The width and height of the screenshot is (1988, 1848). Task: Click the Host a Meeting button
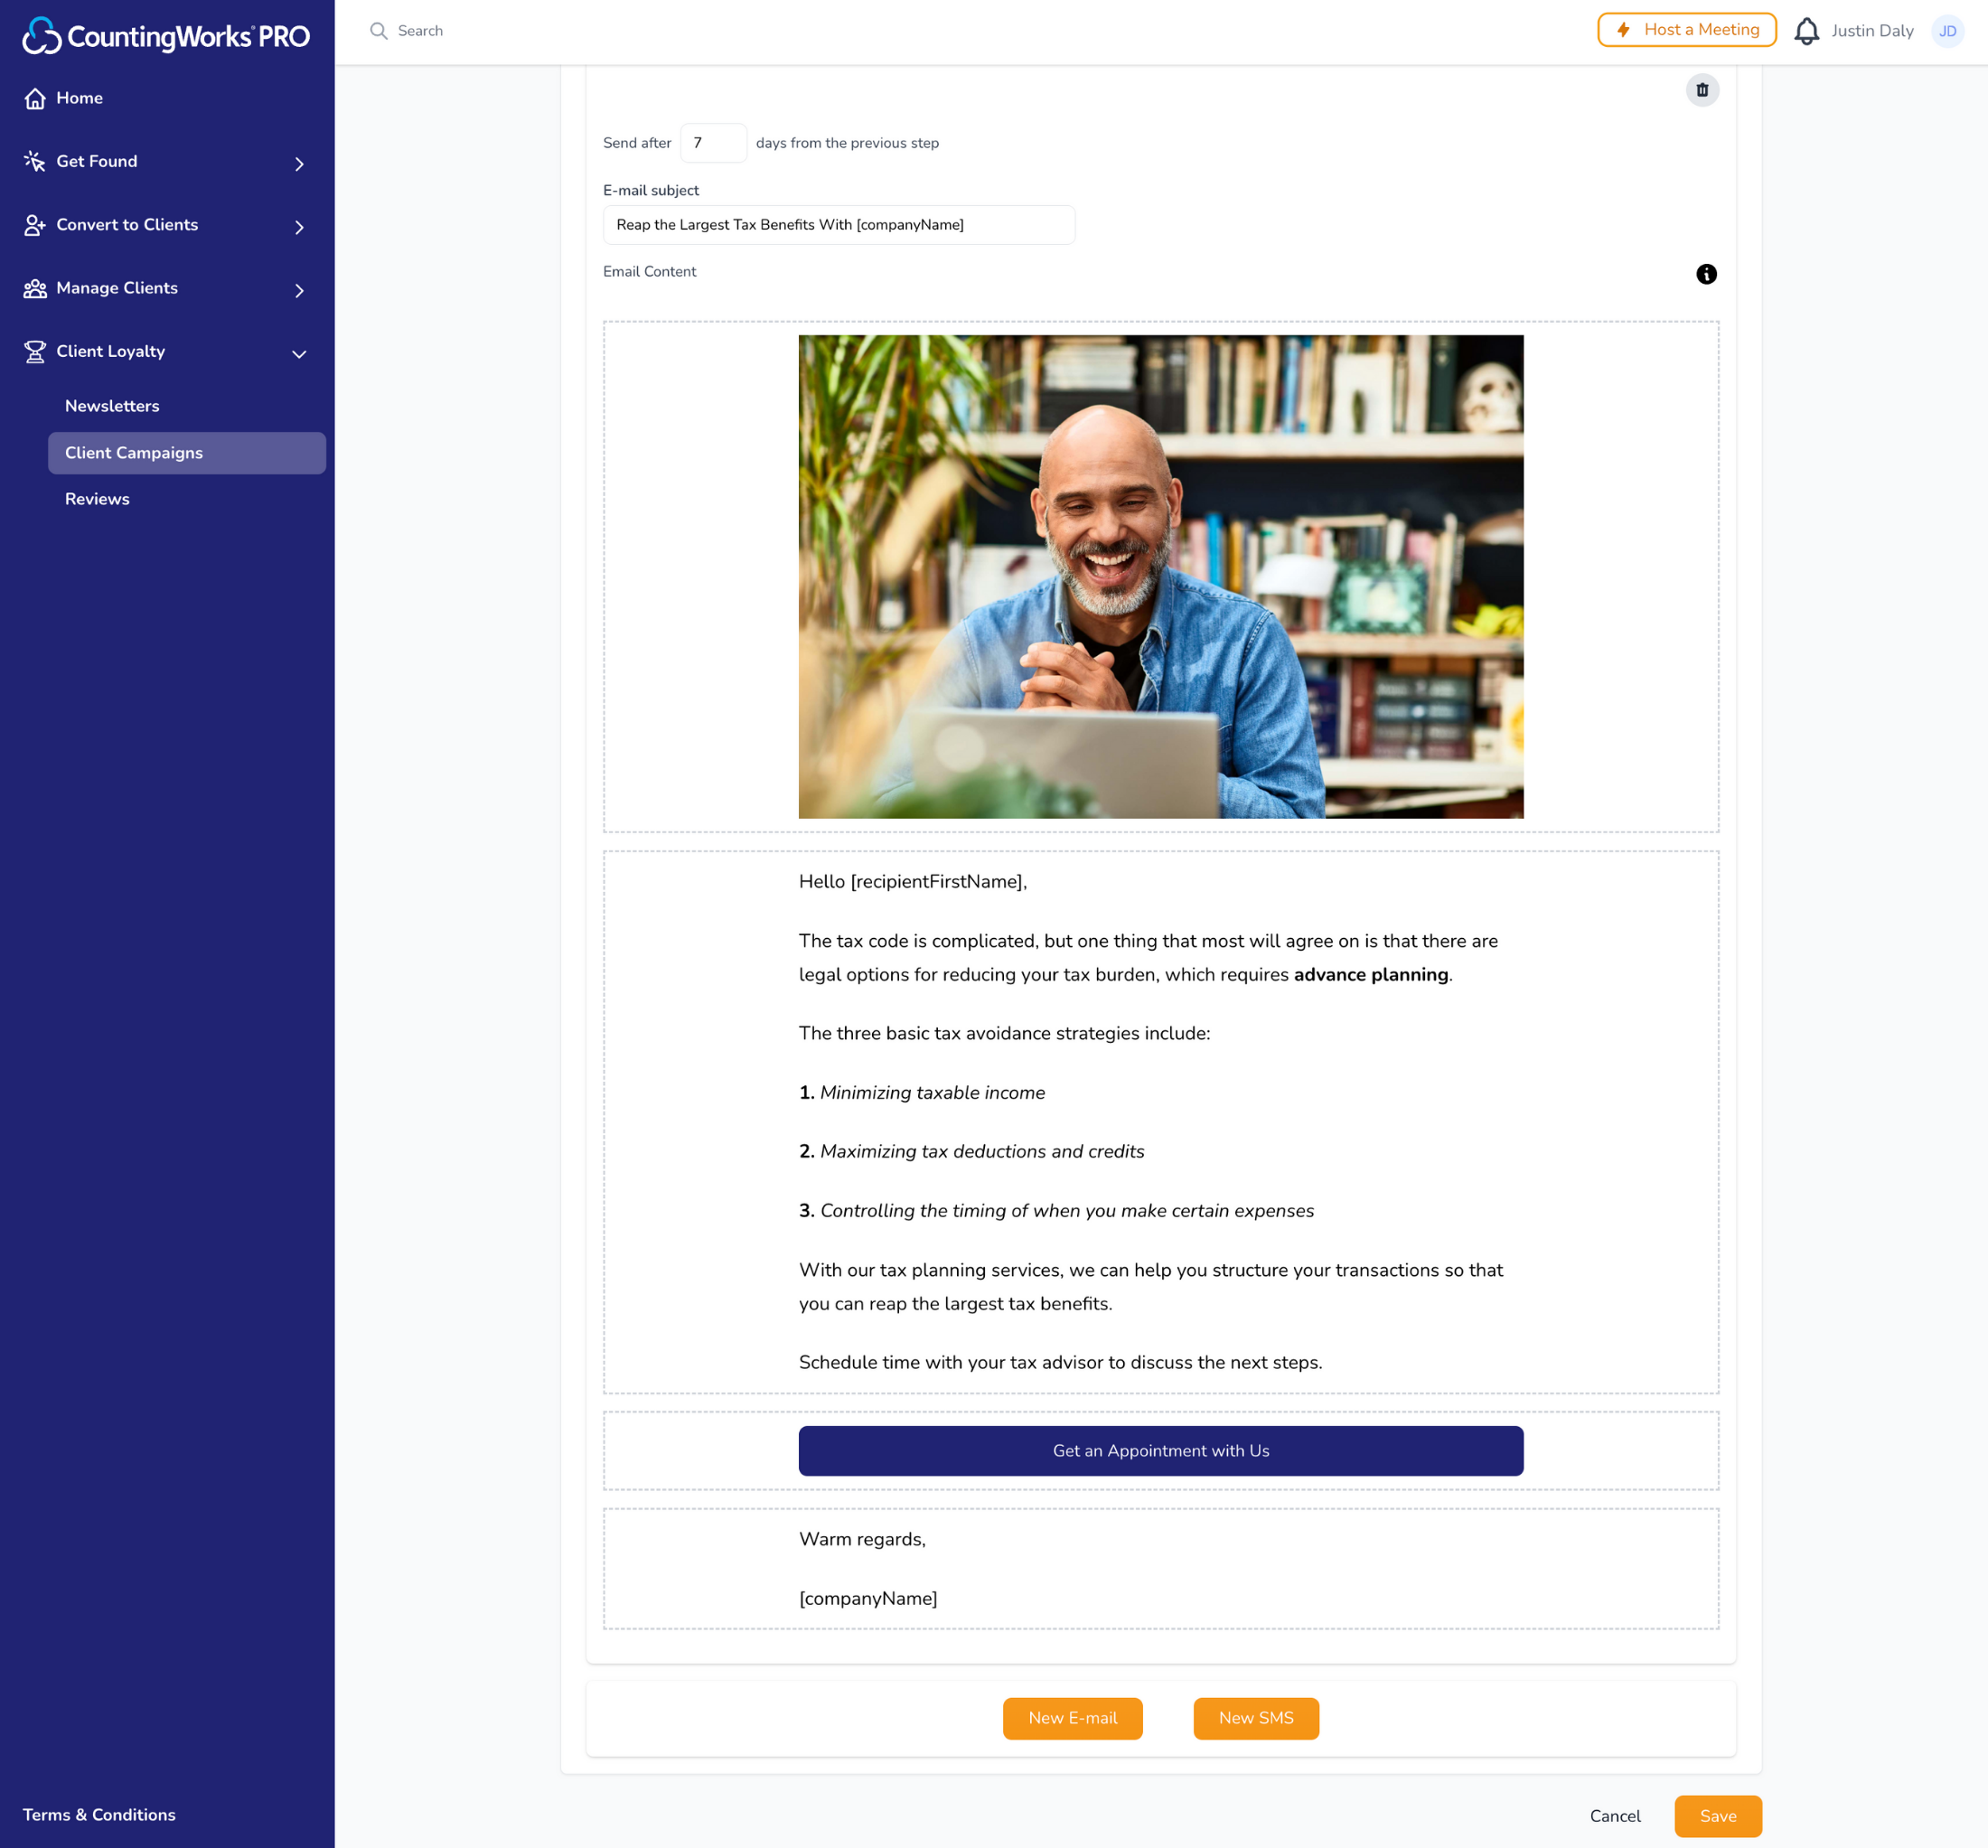tap(1686, 30)
